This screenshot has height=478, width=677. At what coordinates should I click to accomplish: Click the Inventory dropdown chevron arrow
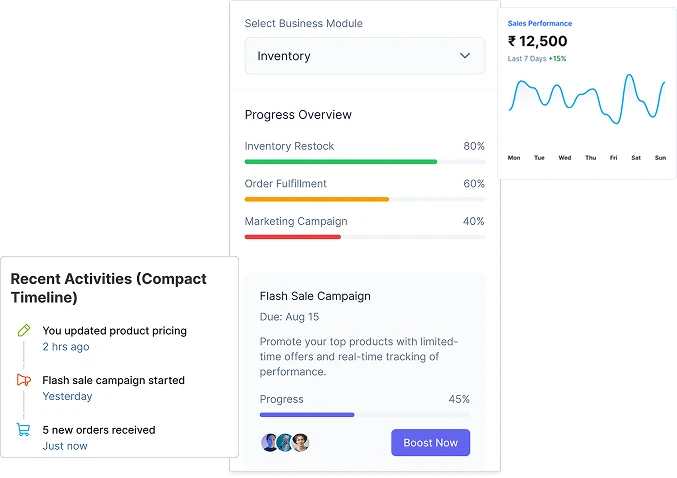click(x=465, y=56)
